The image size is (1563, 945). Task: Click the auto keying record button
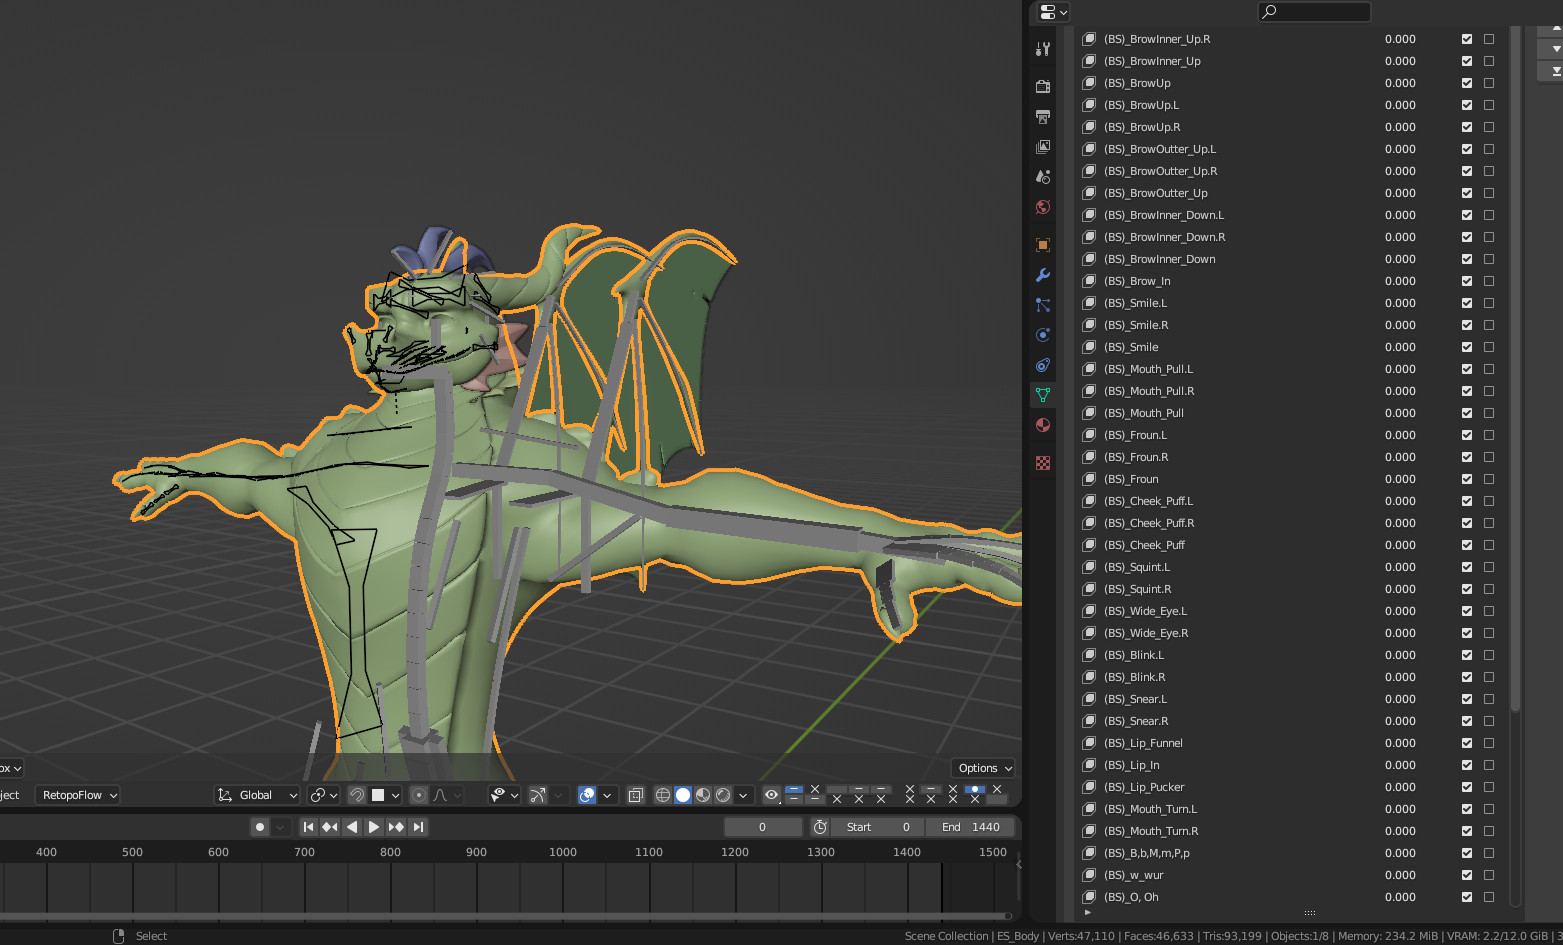tap(260, 827)
